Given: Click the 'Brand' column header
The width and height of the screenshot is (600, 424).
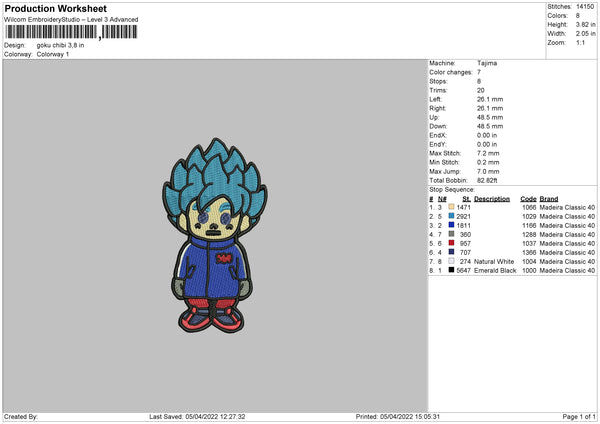Looking at the screenshot, I should tap(549, 199).
